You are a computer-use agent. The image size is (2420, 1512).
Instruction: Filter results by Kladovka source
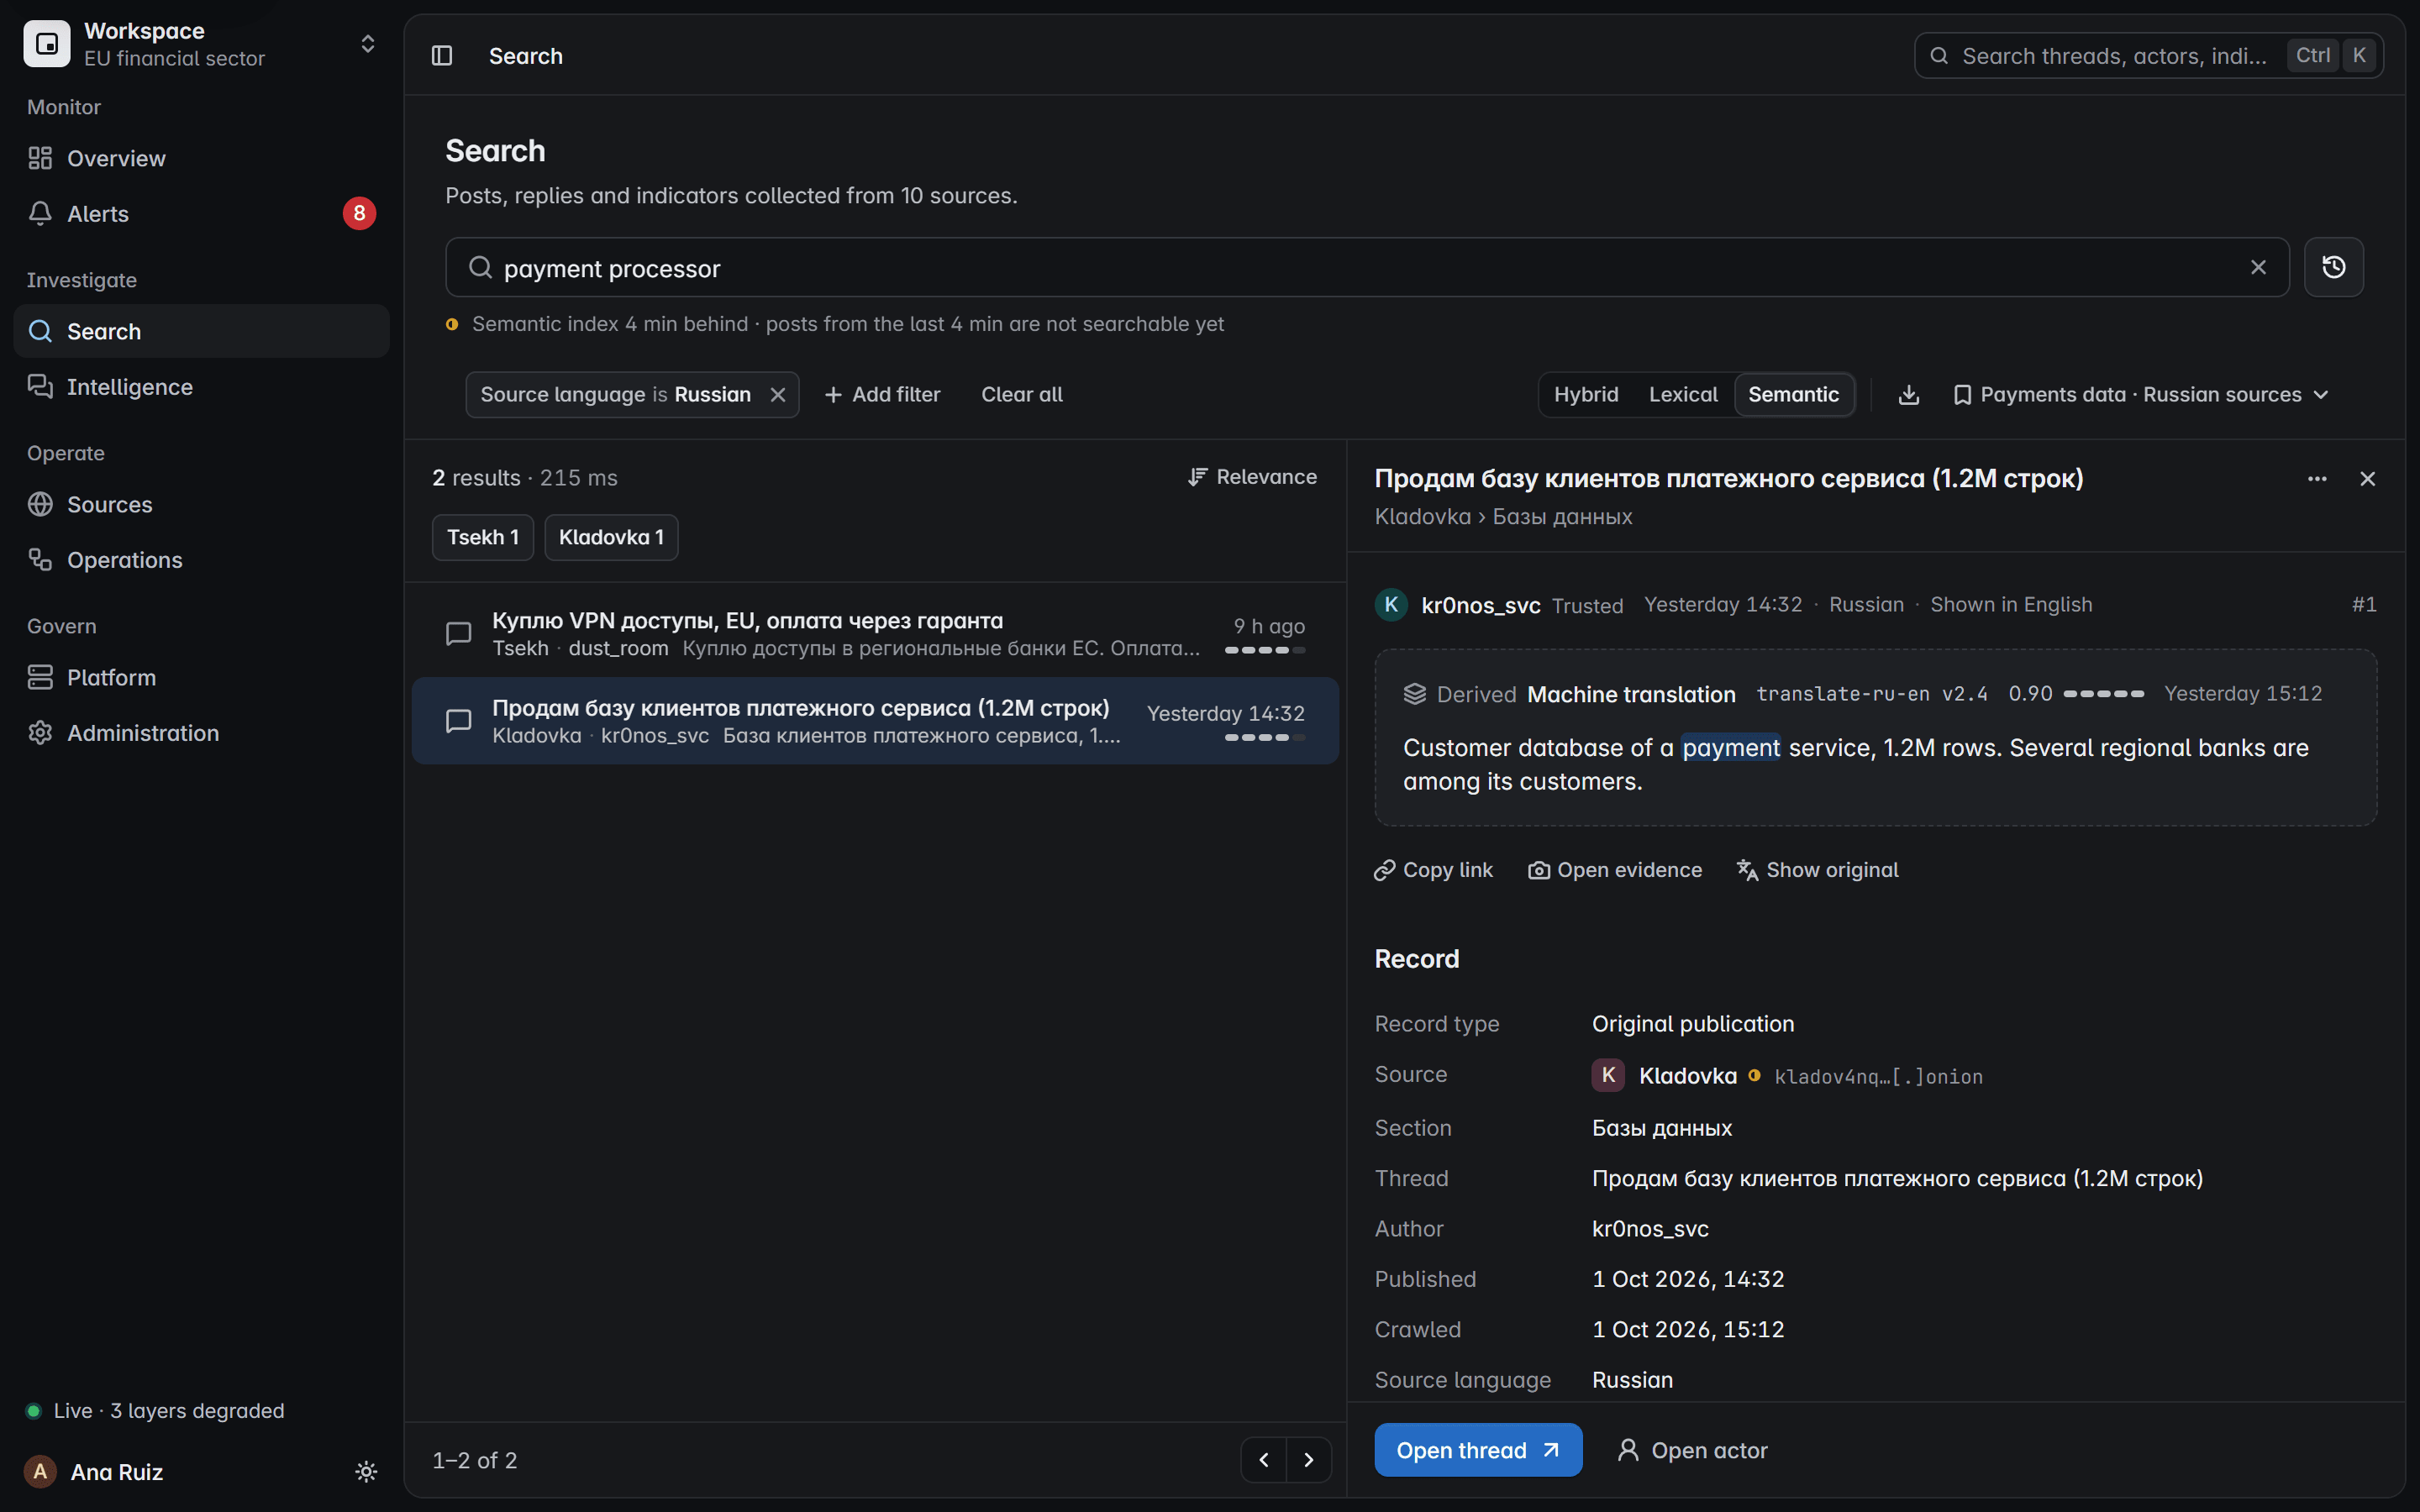(611, 538)
